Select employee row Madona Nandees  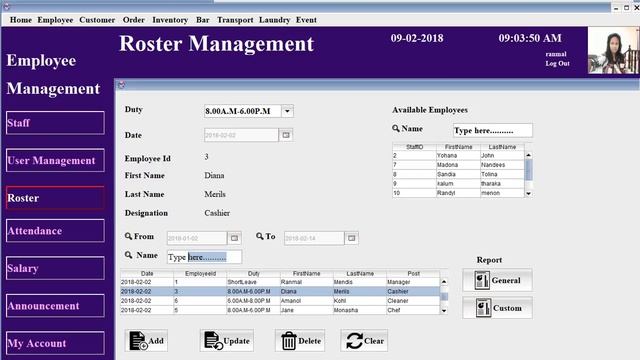pyautogui.click(x=458, y=165)
